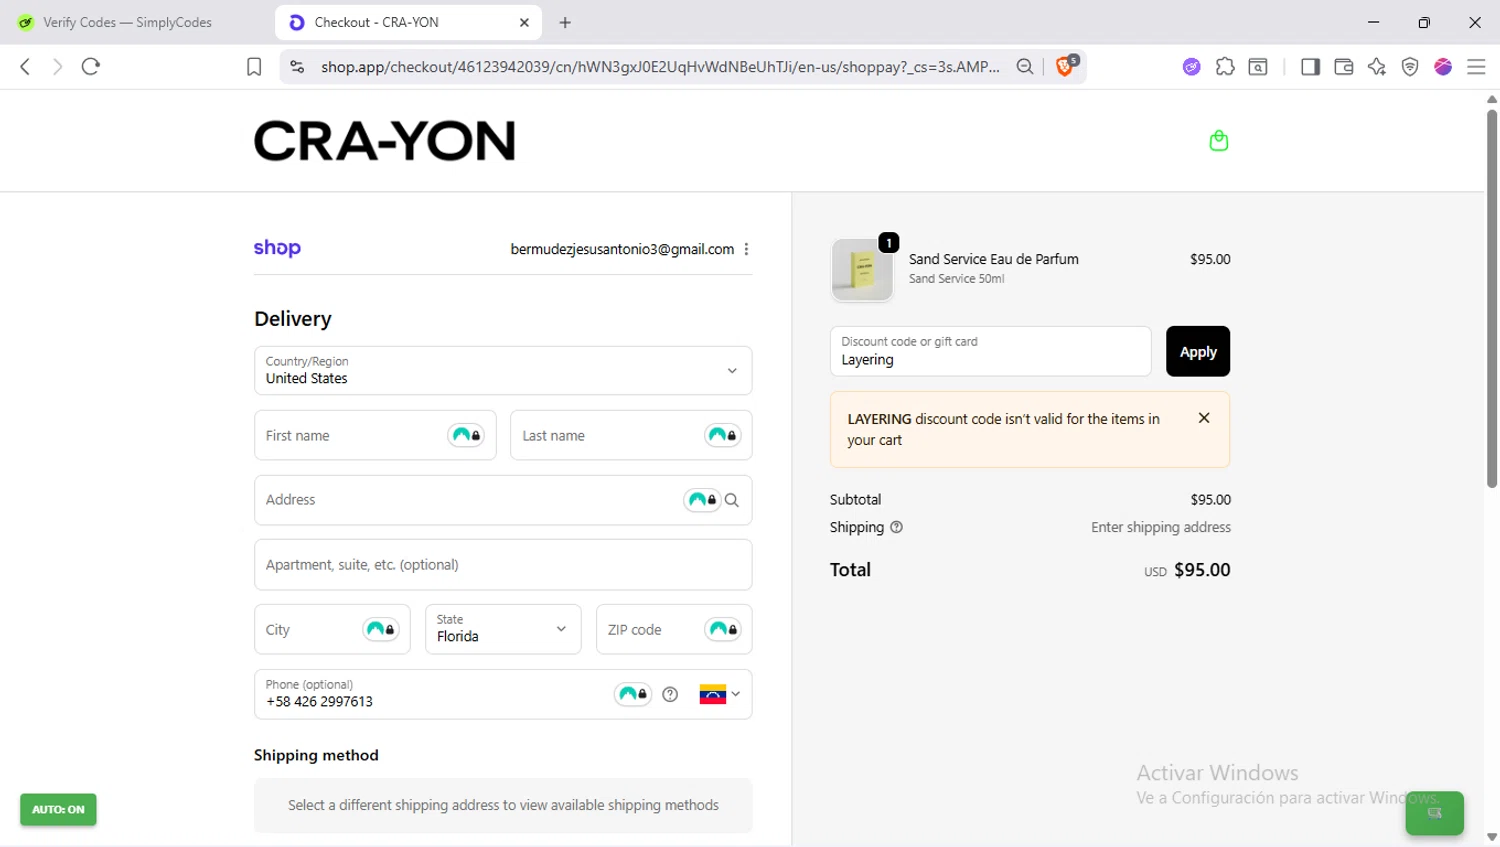Image resolution: width=1500 pixels, height=847 pixels.
Task: Go back to the previous page
Action: click(x=25, y=67)
